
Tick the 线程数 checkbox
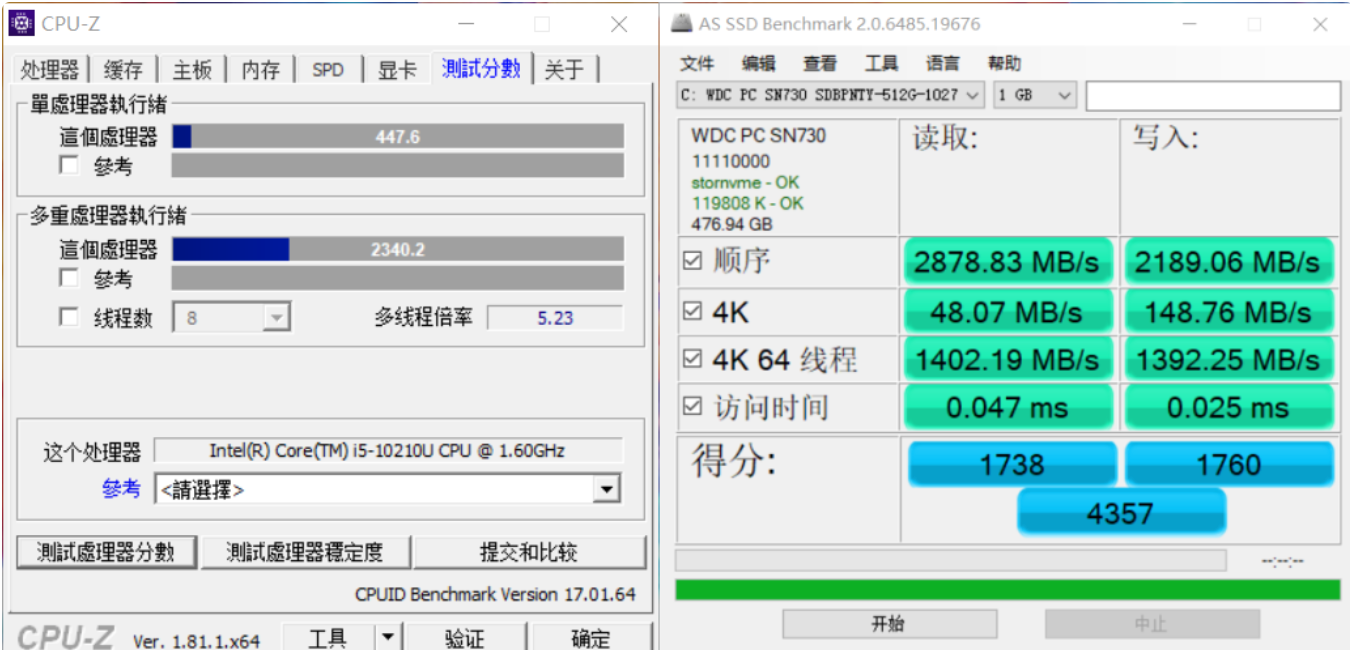click(x=69, y=318)
